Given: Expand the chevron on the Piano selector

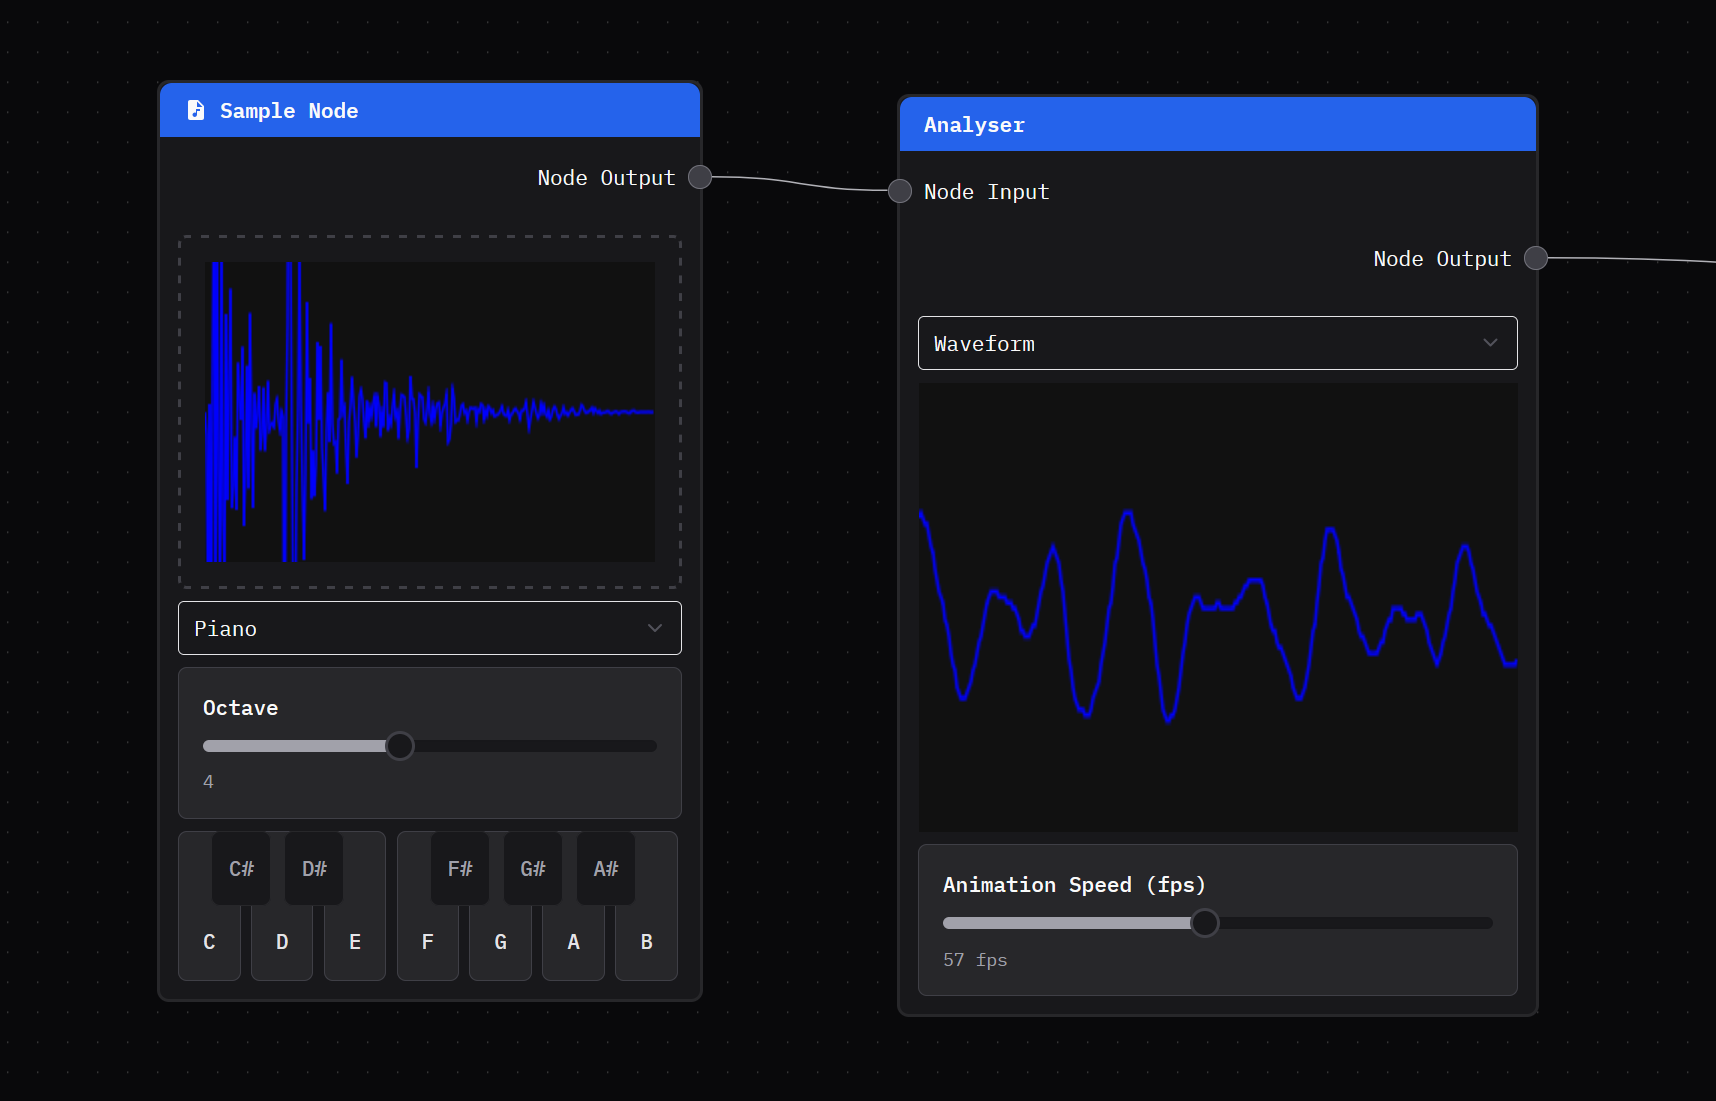Looking at the screenshot, I should coord(655,628).
